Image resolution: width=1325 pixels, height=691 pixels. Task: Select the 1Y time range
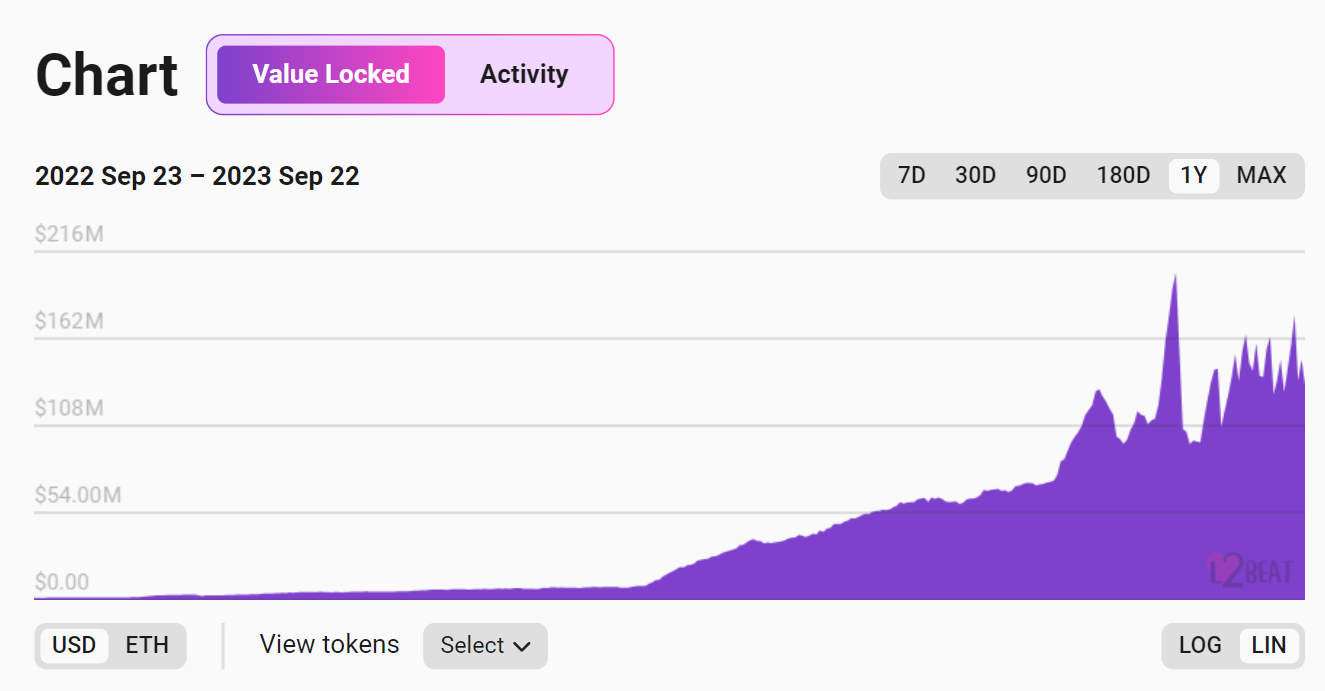(1194, 176)
